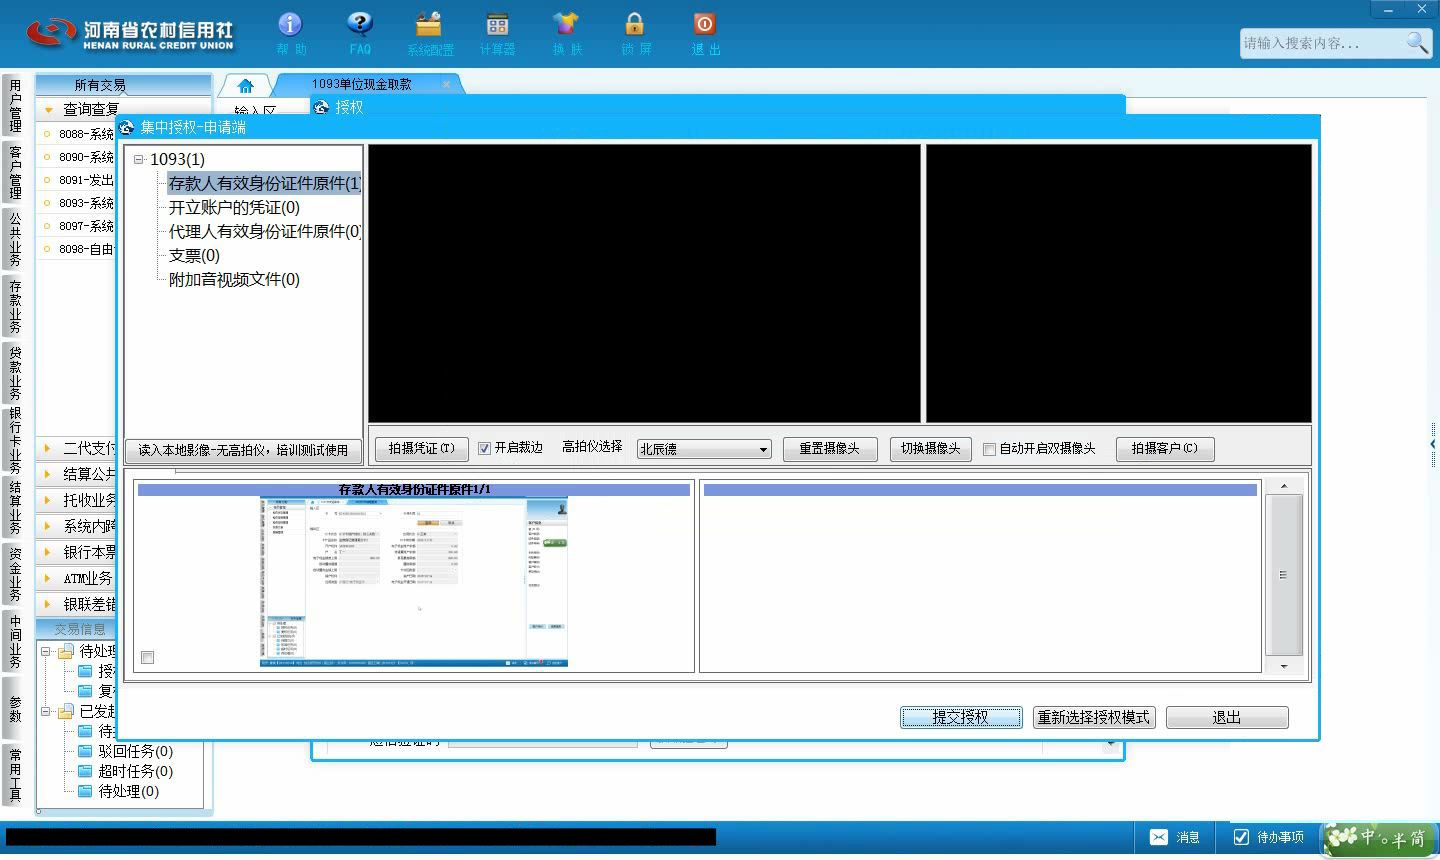Toggle the 开启裁边 checkbox
The width and height of the screenshot is (1440, 860).
pos(484,448)
